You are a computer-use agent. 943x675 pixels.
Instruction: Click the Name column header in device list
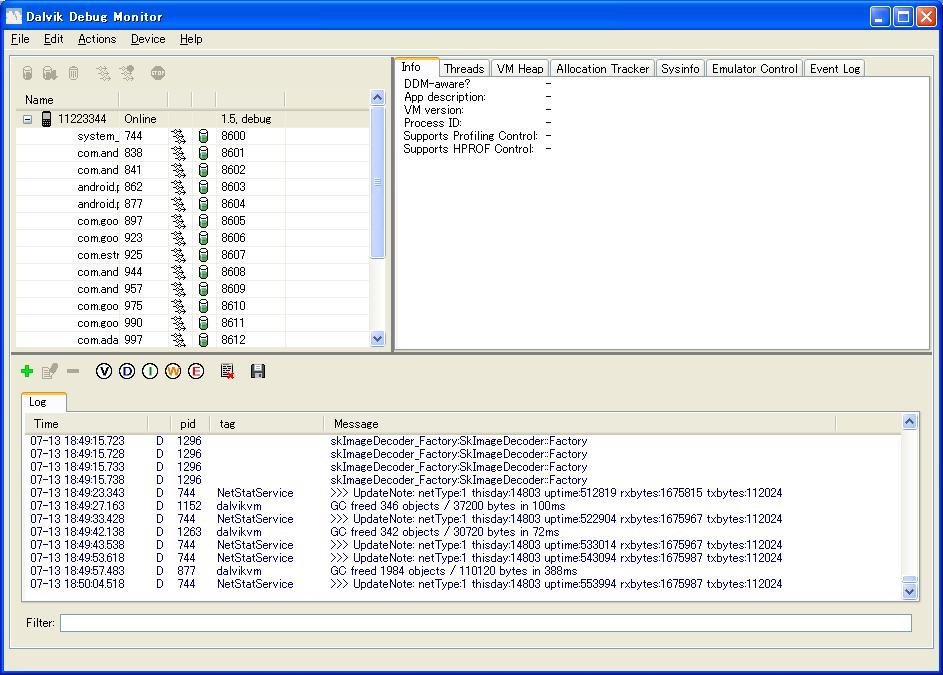(x=67, y=100)
